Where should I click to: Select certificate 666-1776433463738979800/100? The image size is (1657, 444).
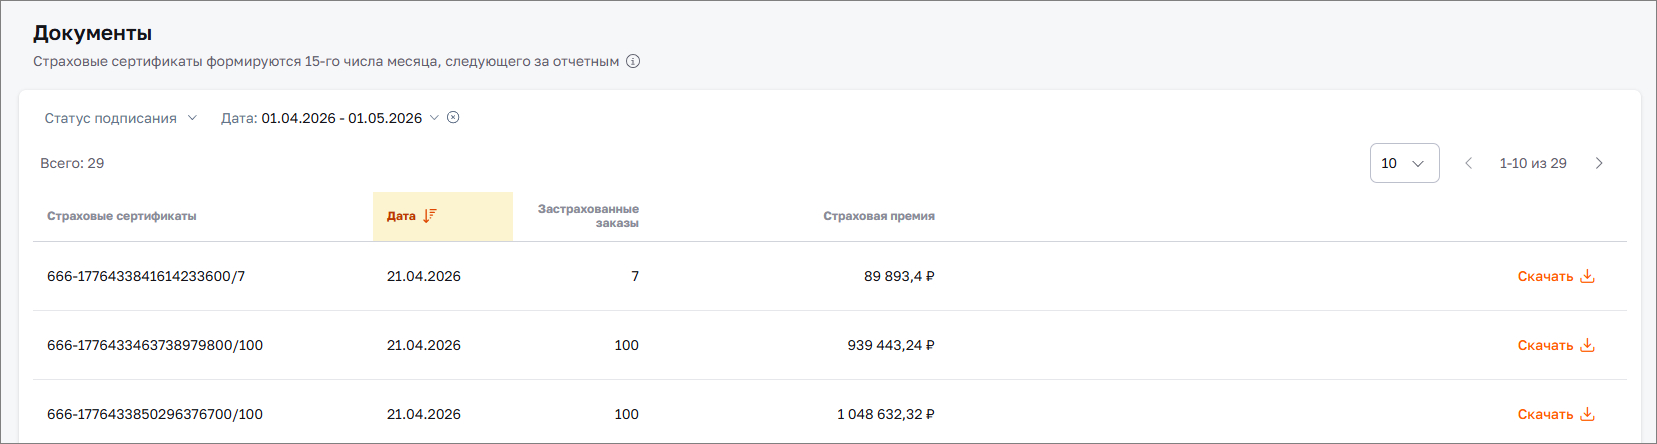click(155, 345)
